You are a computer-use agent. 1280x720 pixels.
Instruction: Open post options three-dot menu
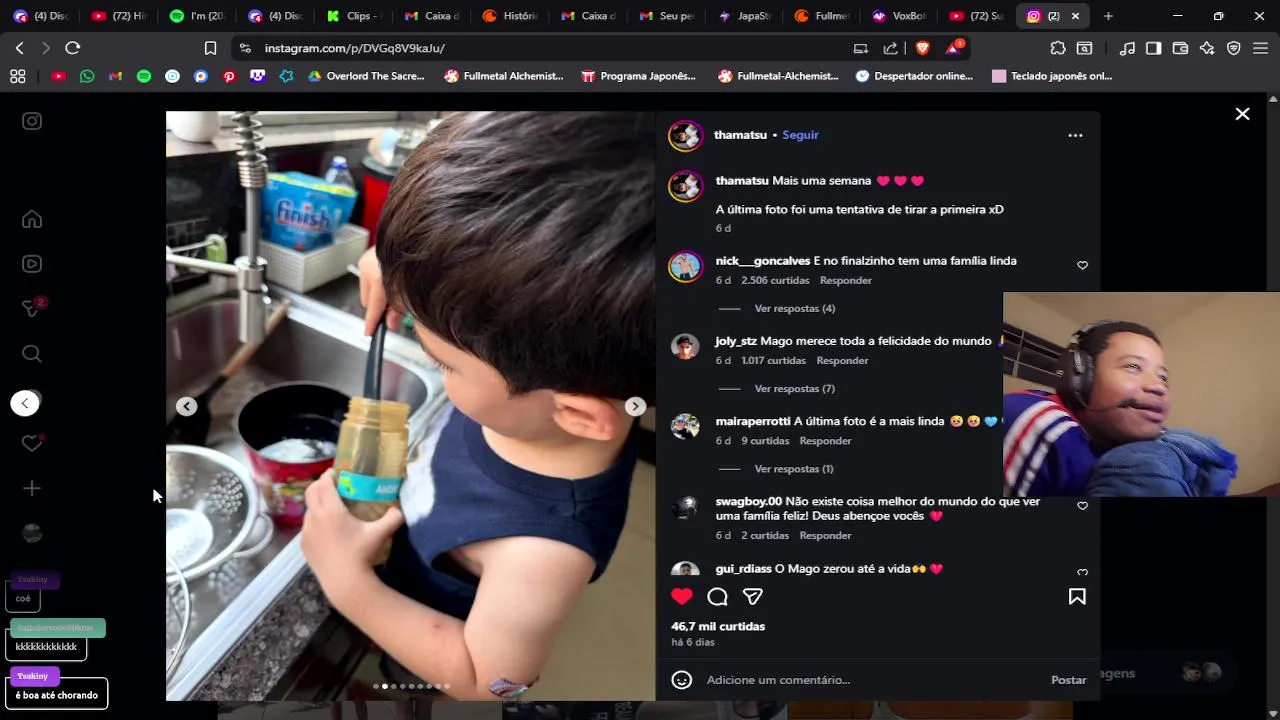pyautogui.click(x=1075, y=135)
